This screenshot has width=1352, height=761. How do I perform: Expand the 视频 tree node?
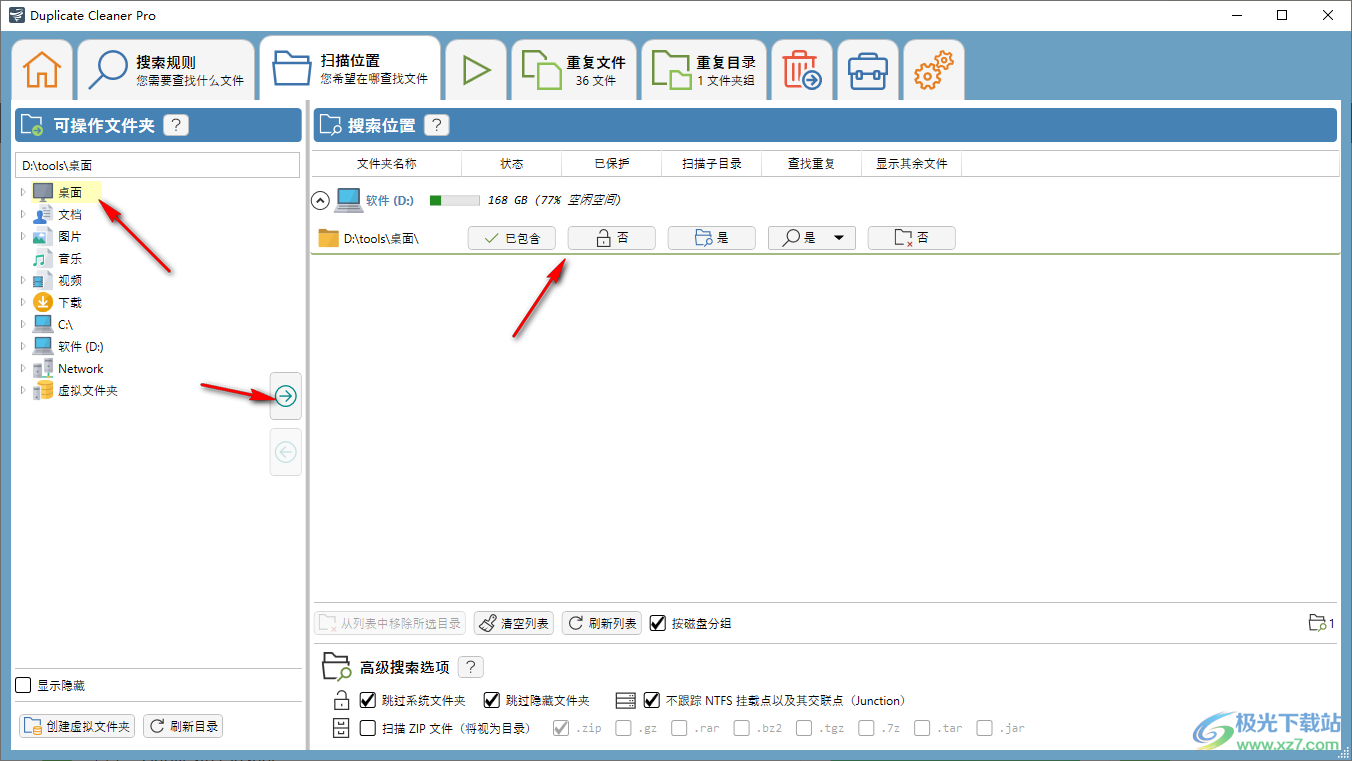[x=23, y=280]
